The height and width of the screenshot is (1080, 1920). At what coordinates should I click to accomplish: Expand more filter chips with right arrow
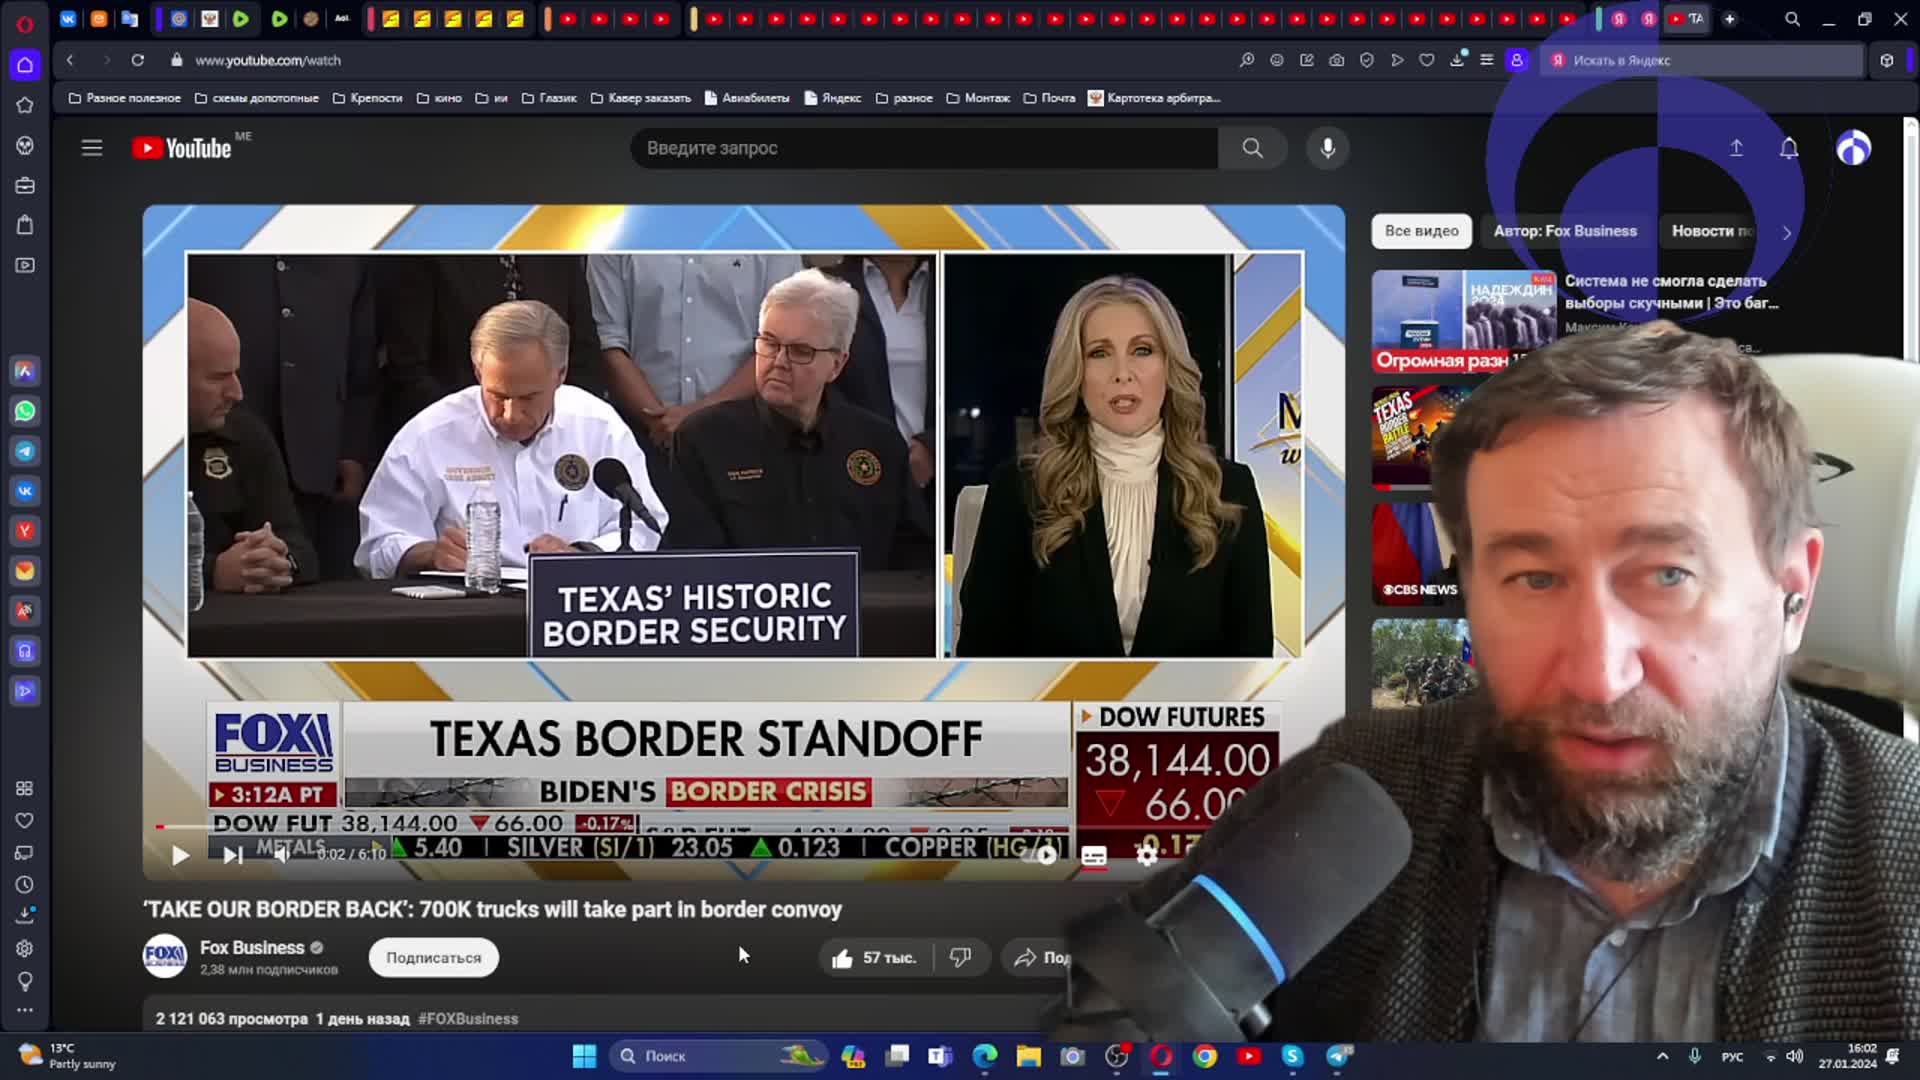pyautogui.click(x=1787, y=232)
